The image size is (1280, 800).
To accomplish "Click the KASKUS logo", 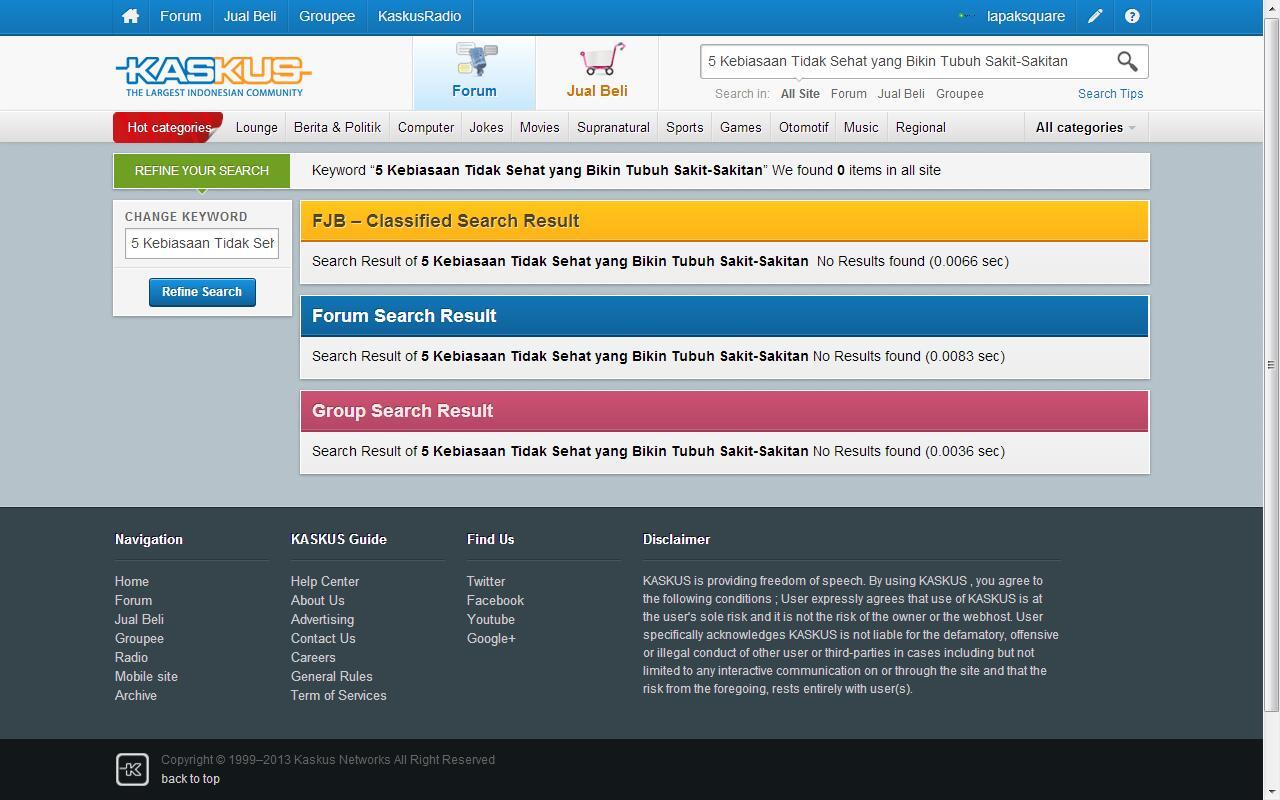I will pos(214,76).
